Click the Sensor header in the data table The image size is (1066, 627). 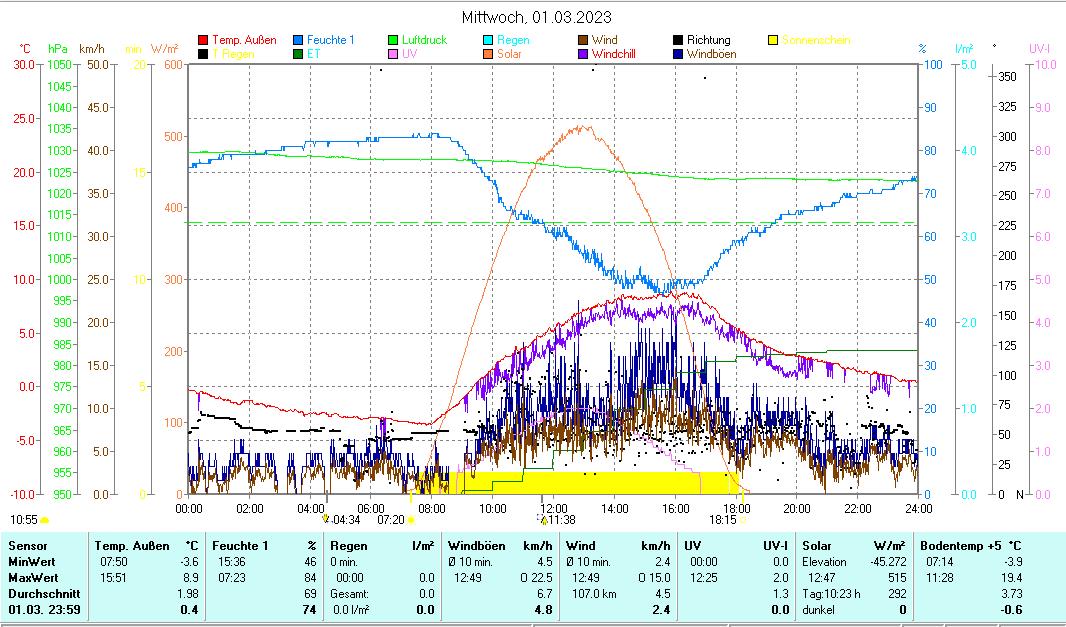click(x=28, y=546)
